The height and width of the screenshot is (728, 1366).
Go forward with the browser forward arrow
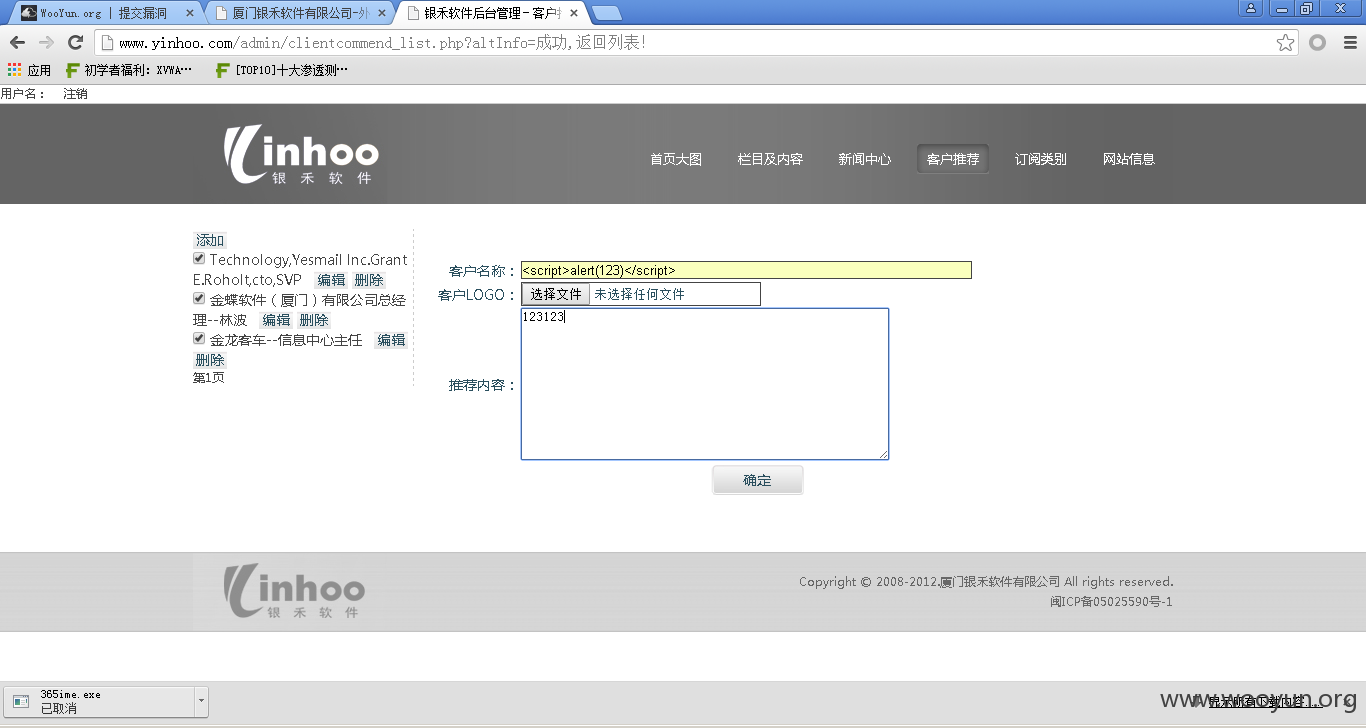pos(46,42)
